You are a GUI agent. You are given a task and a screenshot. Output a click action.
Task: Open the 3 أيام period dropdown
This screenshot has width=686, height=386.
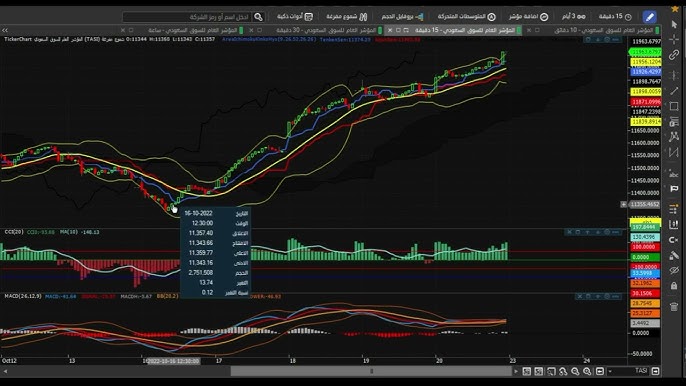574,17
